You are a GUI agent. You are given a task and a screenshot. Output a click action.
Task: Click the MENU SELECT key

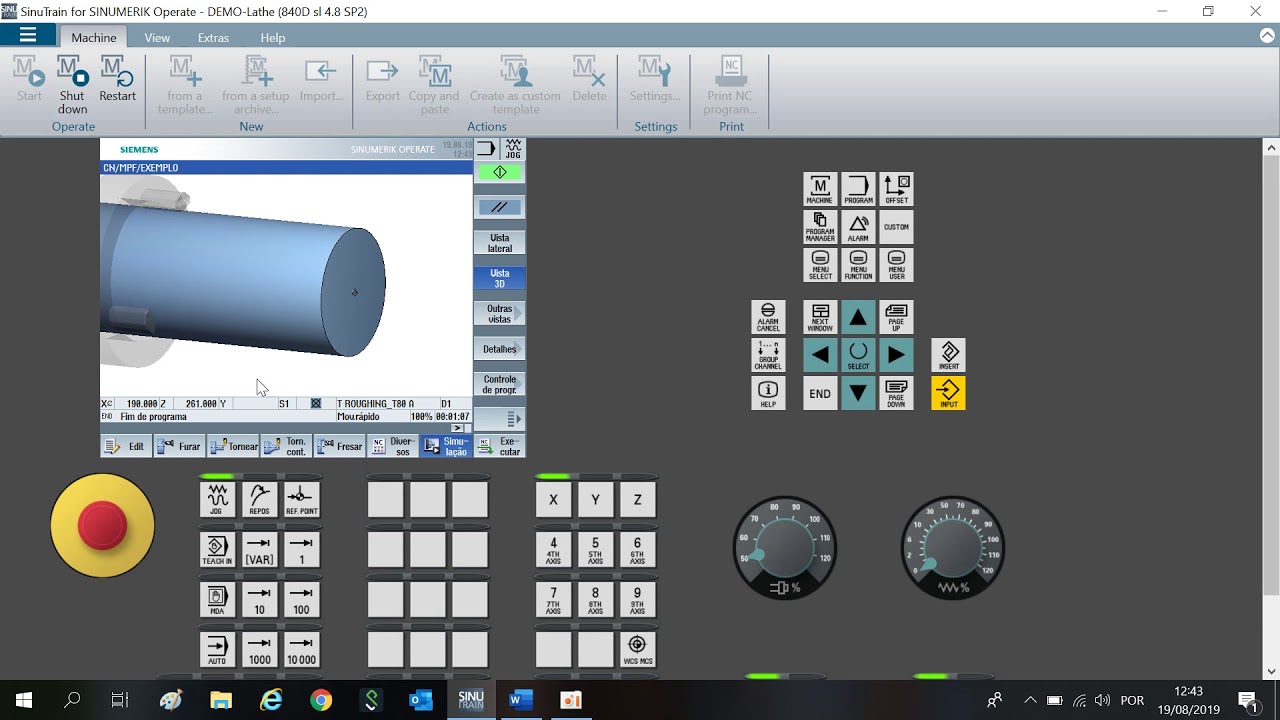click(x=820, y=265)
